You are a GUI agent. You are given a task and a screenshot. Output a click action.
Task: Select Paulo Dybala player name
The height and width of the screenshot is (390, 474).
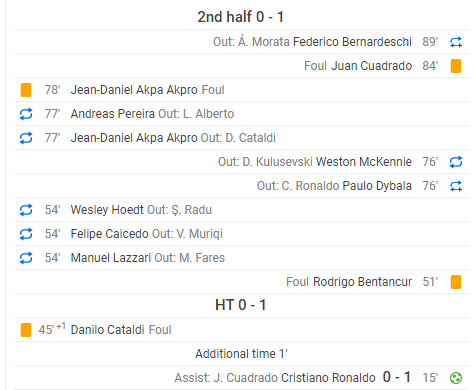pyautogui.click(x=377, y=186)
